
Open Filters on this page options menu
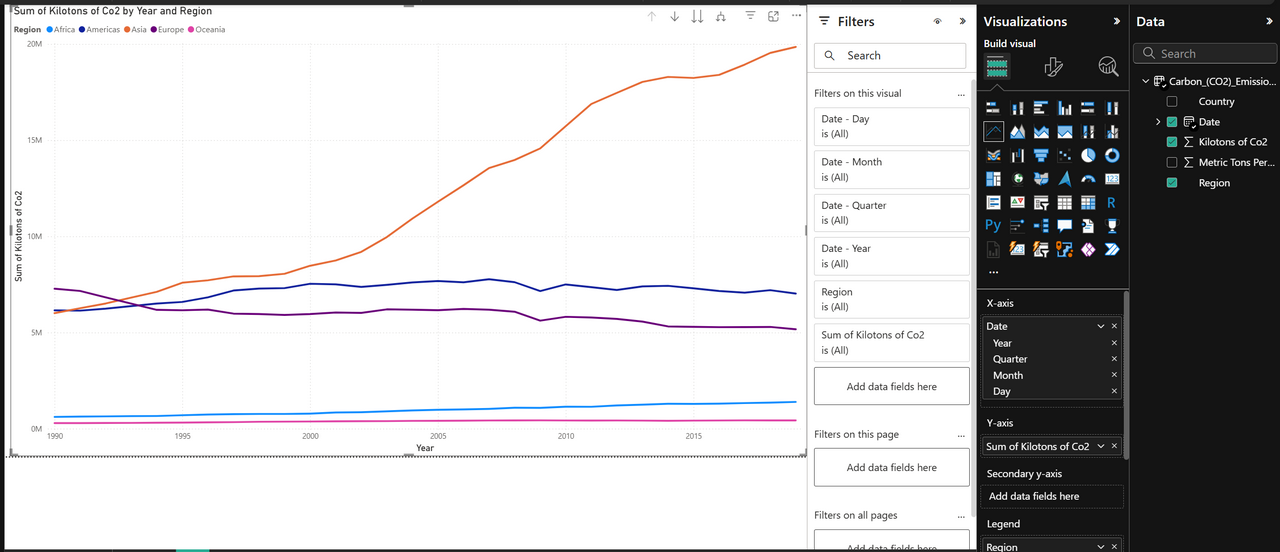click(x=961, y=435)
